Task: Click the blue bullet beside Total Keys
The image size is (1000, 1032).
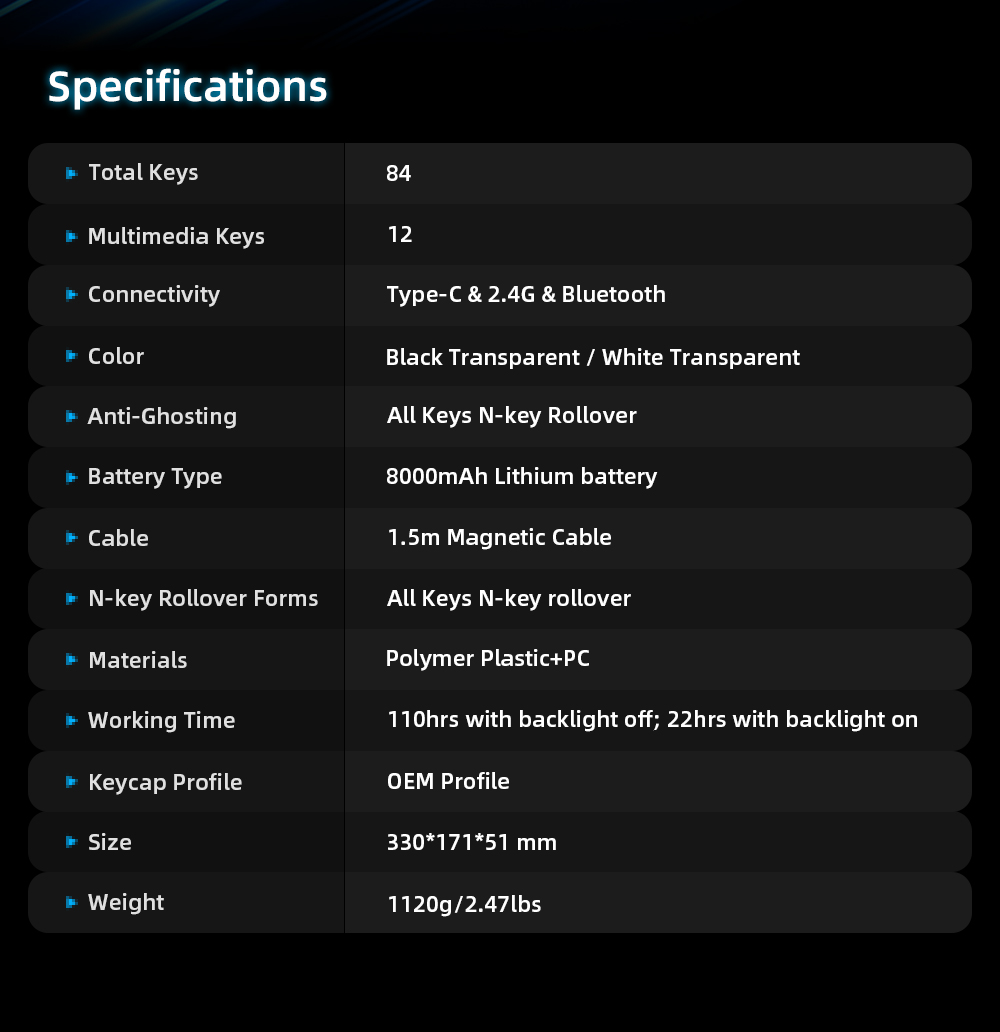Action: [x=71, y=173]
